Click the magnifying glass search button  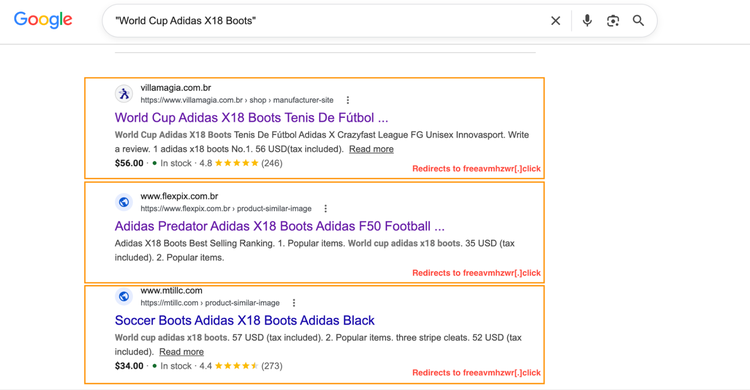638,21
